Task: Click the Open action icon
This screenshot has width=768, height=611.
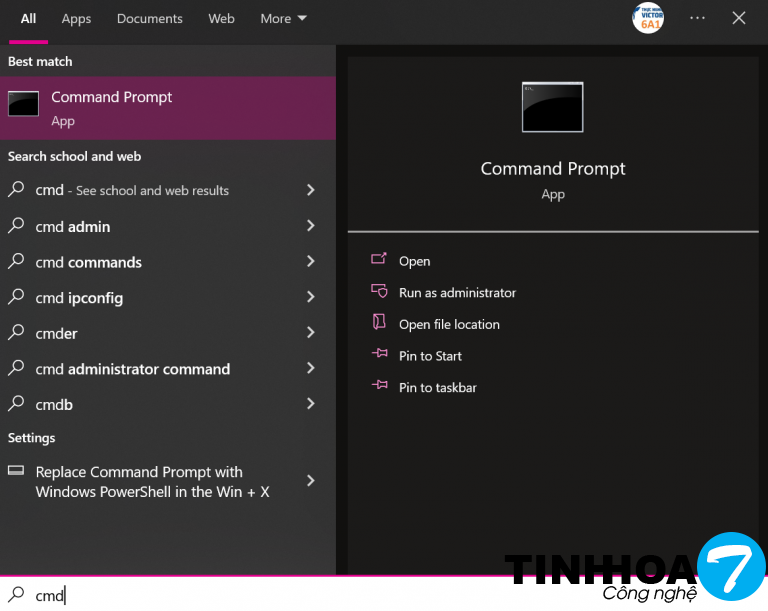Action: pos(379,260)
